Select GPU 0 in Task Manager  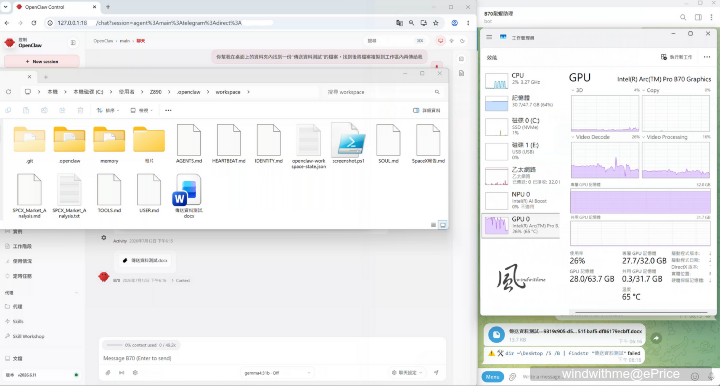coord(521,225)
